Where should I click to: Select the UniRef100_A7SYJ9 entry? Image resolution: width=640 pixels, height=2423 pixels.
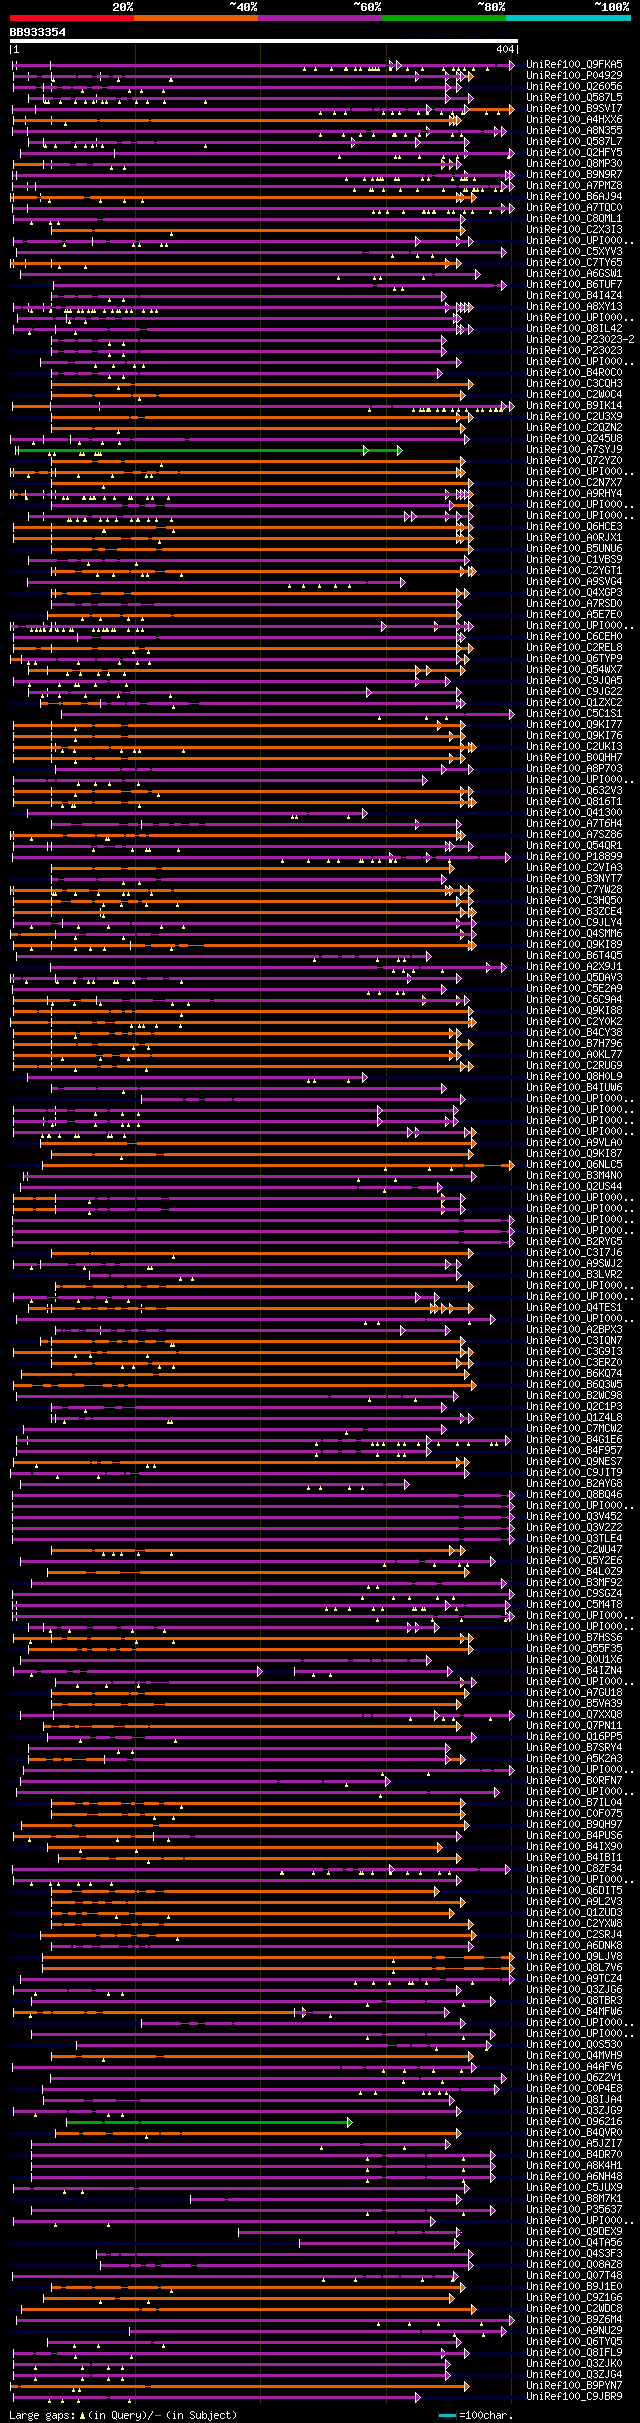coord(574,449)
